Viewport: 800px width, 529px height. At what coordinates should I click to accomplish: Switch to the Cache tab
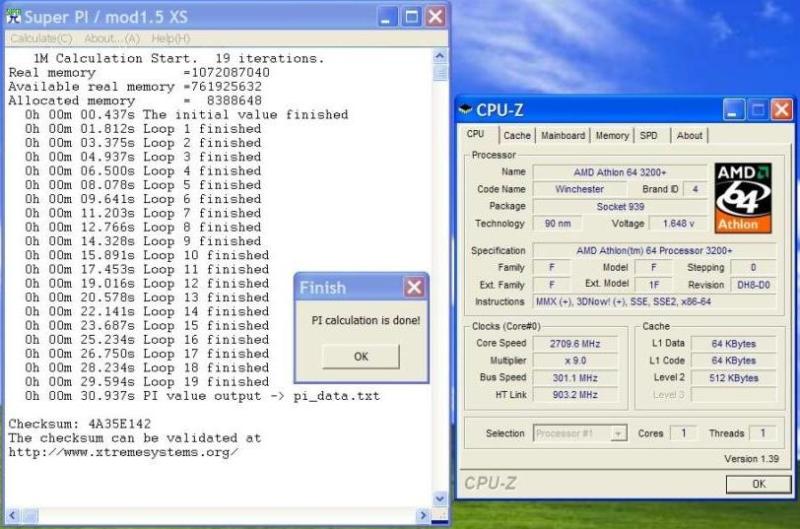pyautogui.click(x=517, y=135)
